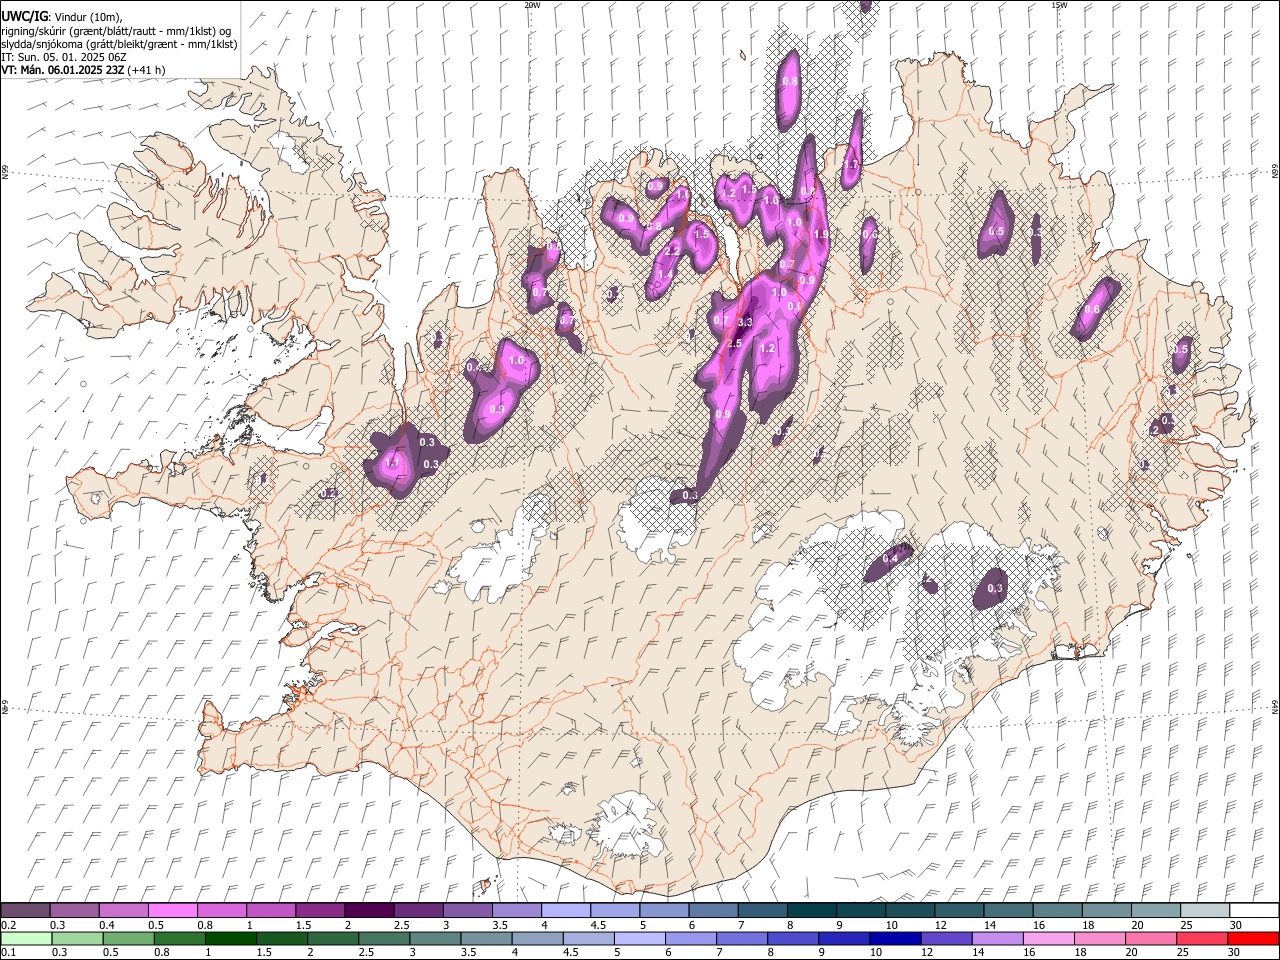This screenshot has height=960, width=1280.
Task: Click the 2.2 value label on the map
Action: click(673, 250)
